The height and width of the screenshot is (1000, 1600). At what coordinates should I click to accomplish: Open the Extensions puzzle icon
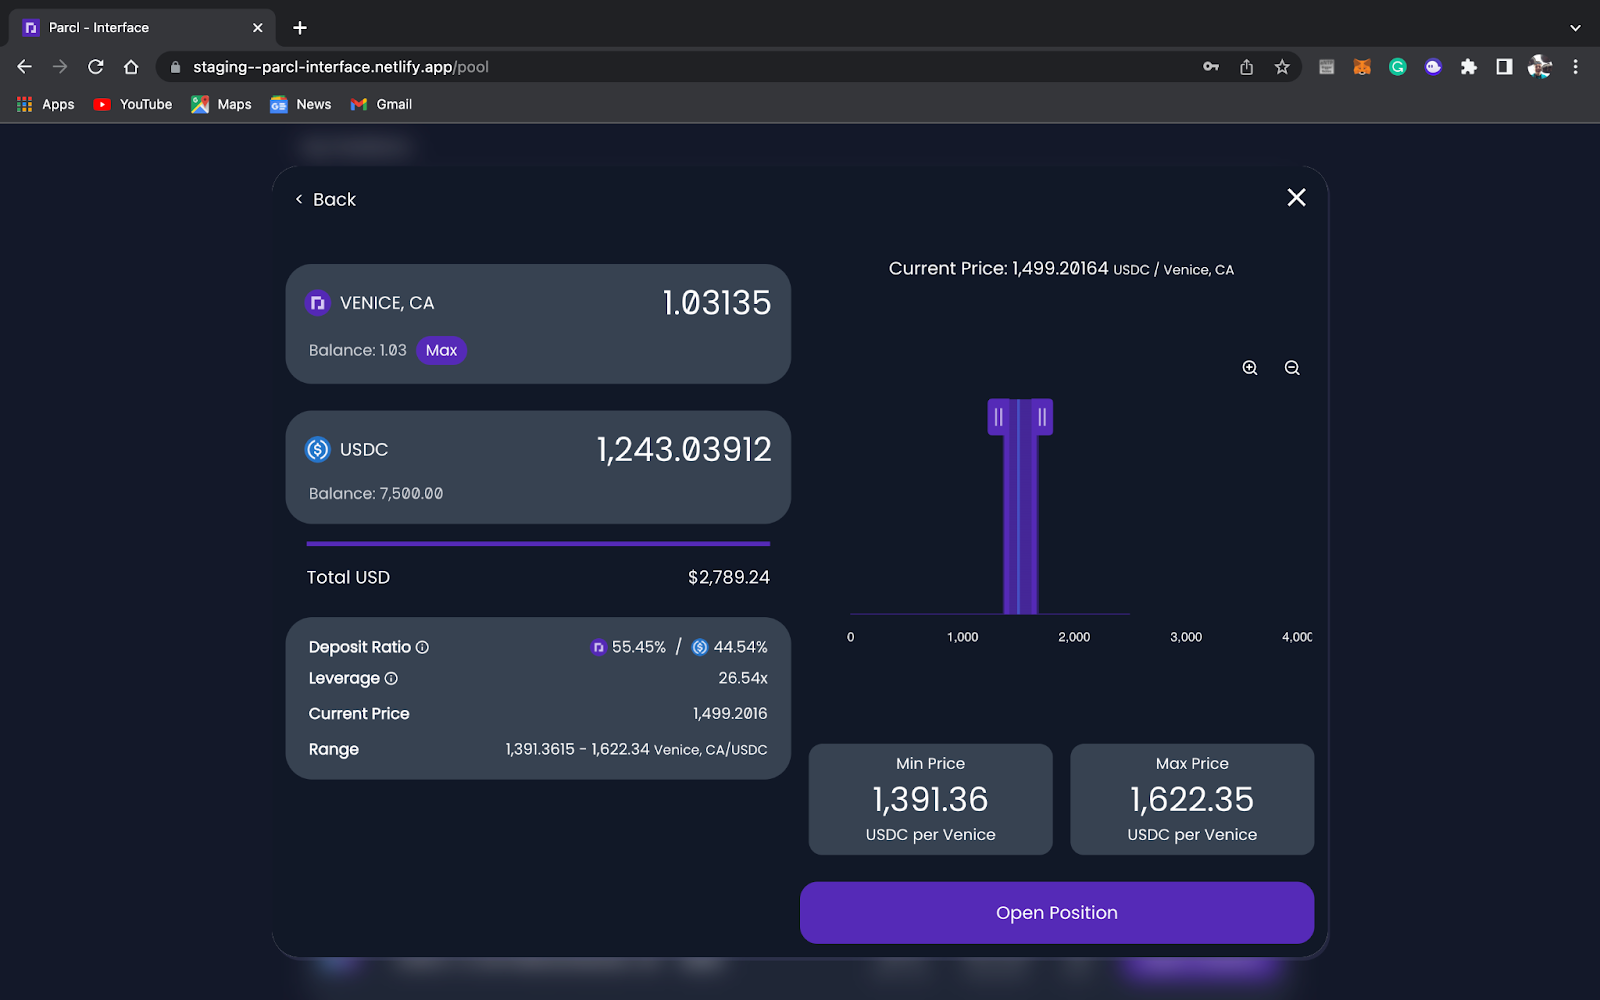pyautogui.click(x=1468, y=67)
